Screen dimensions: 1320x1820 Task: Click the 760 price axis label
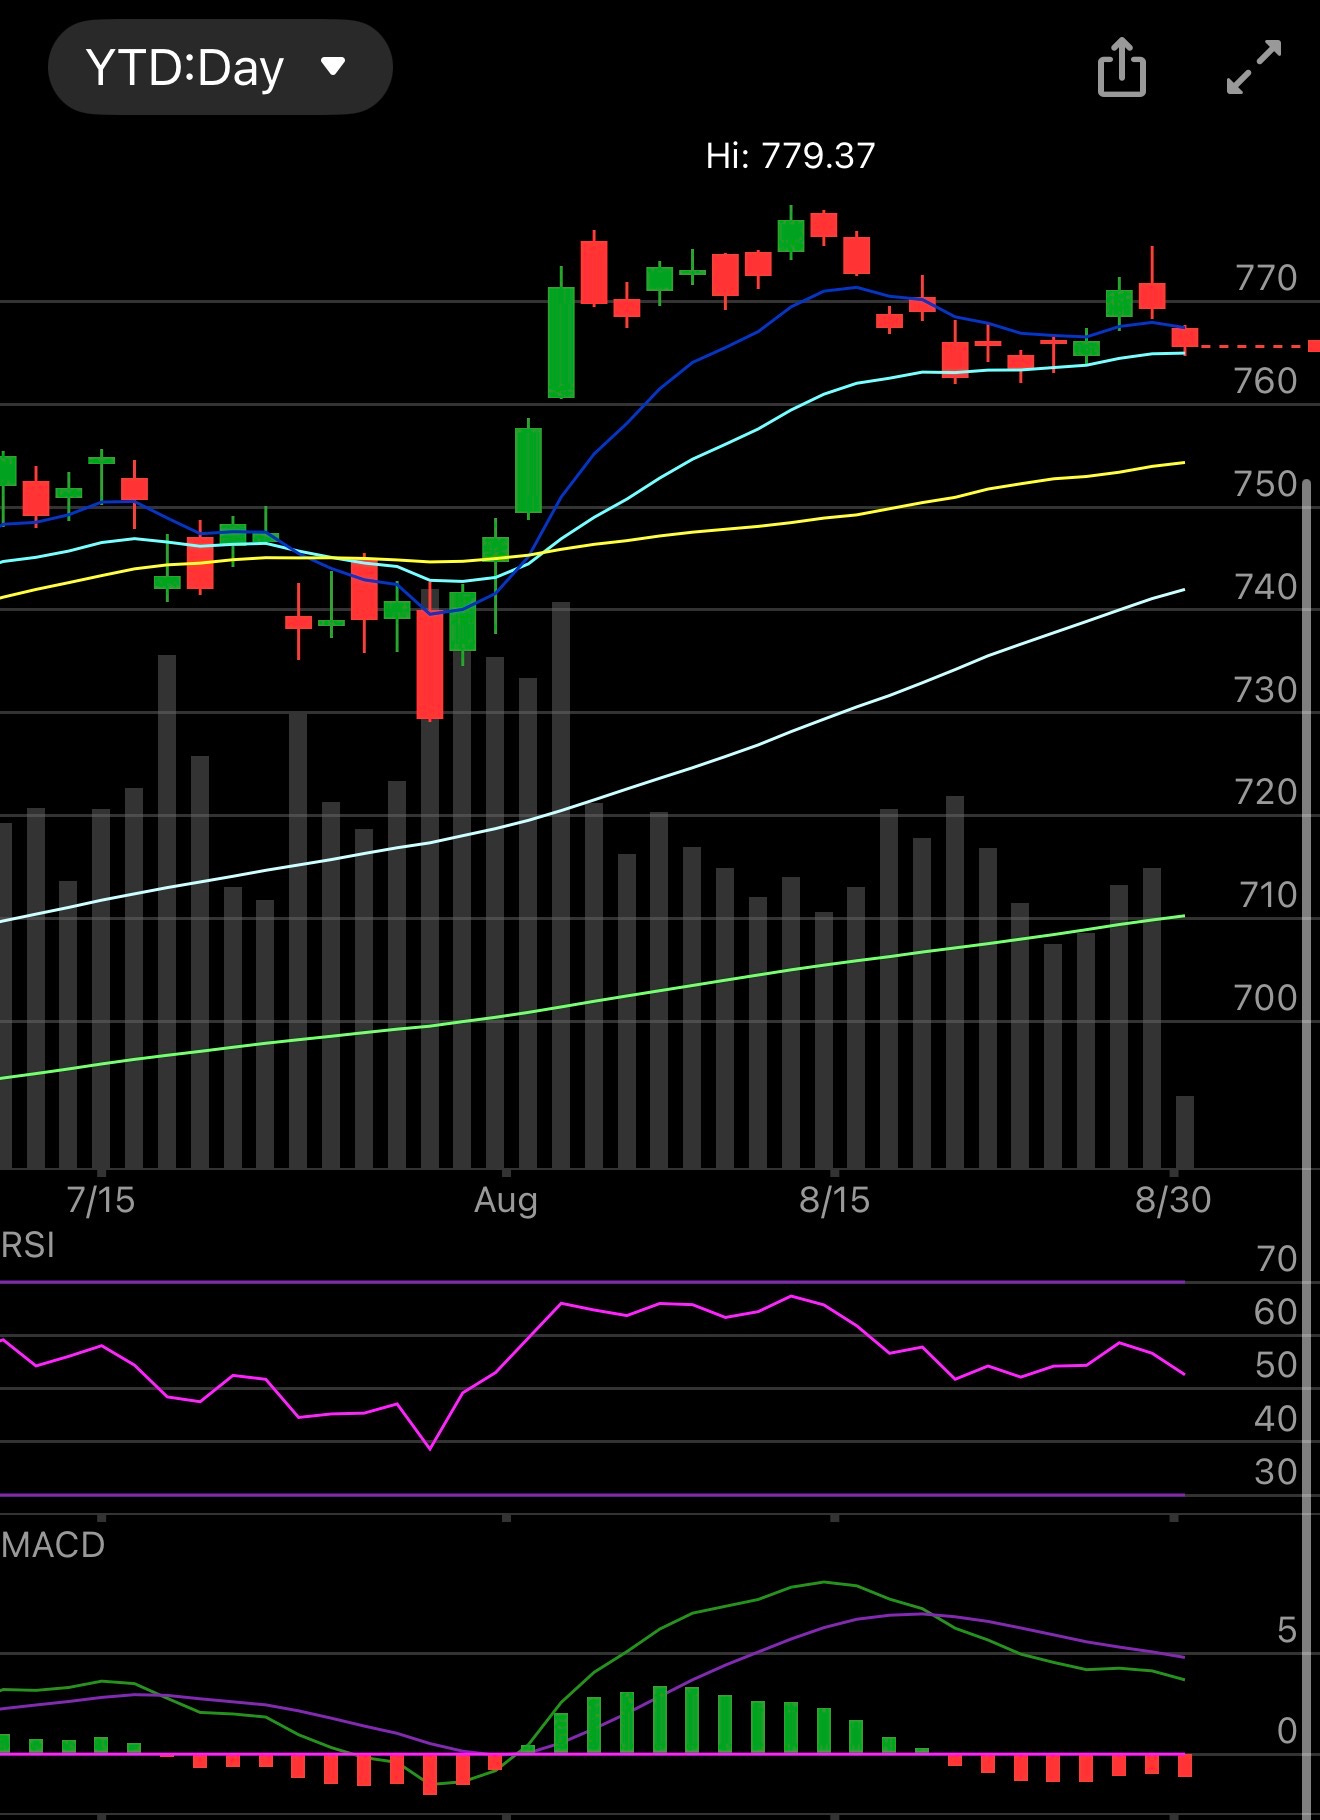click(1266, 381)
